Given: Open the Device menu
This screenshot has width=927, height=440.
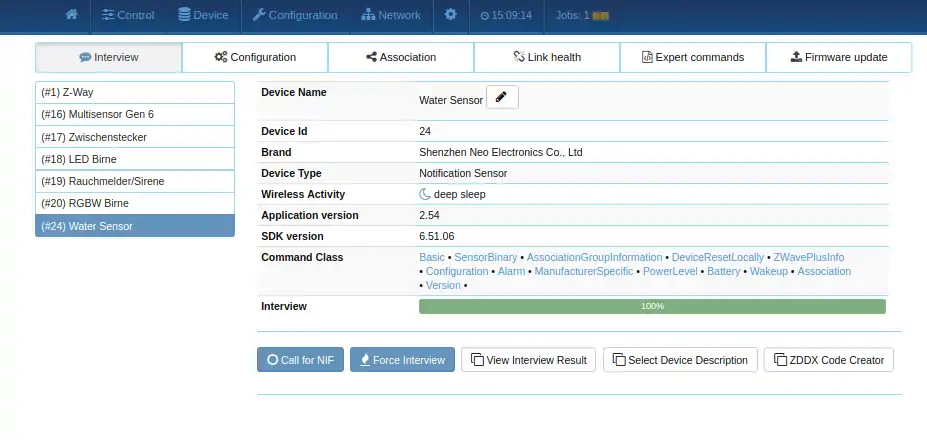Looking at the screenshot, I should 203,15.
